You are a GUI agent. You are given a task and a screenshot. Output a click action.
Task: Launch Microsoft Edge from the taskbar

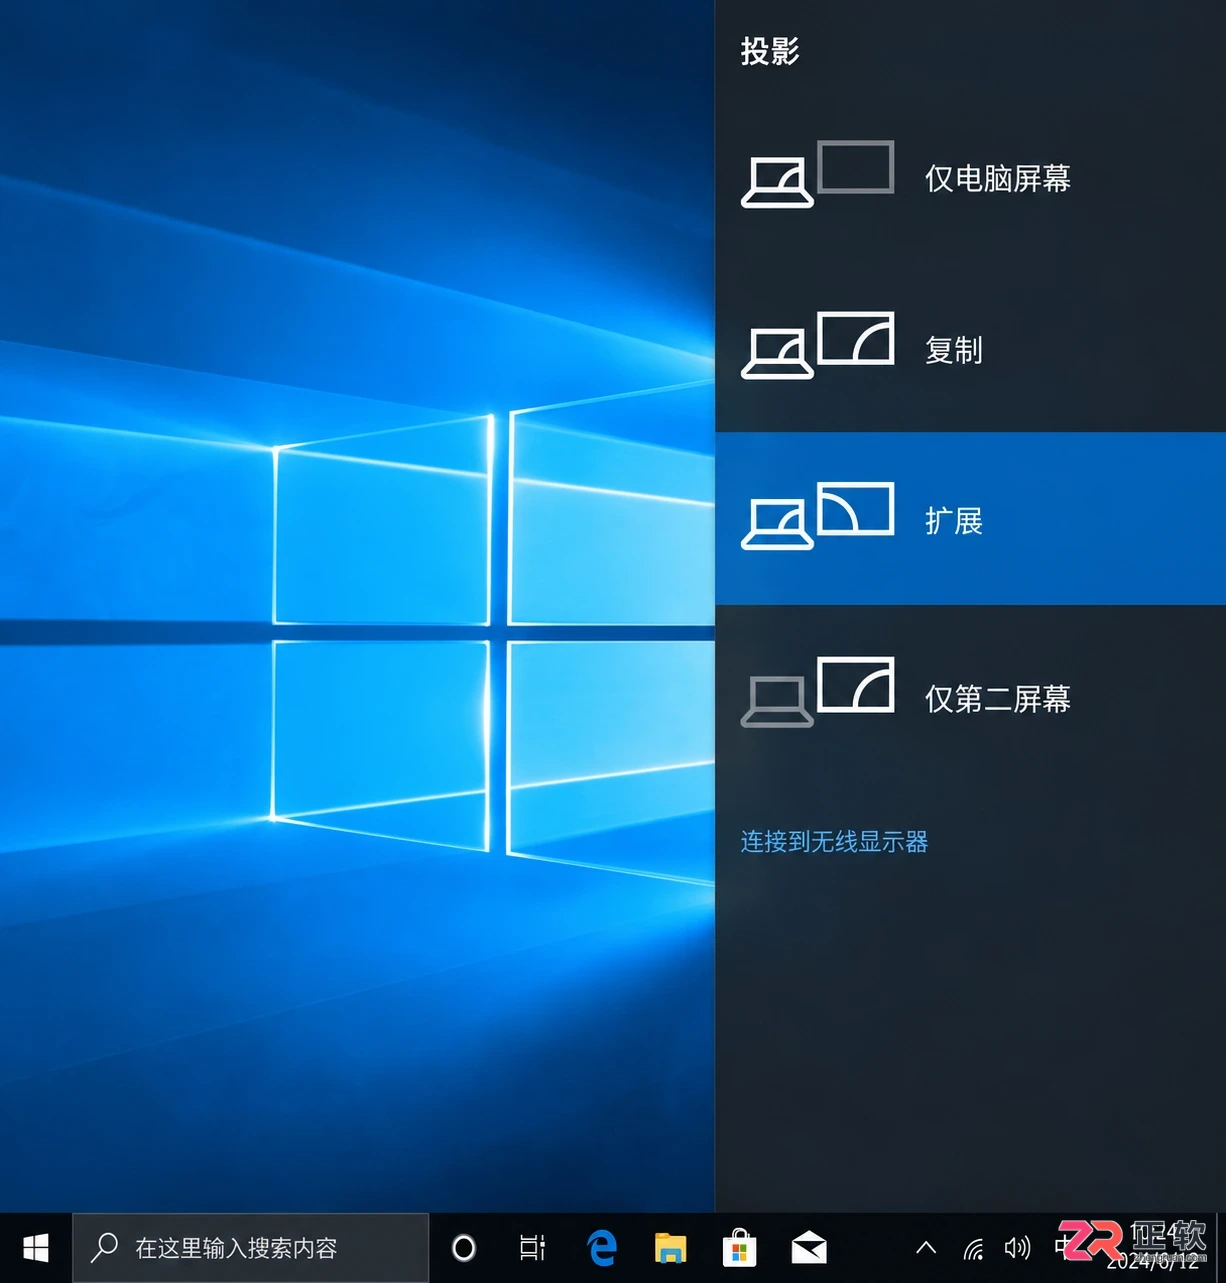coord(602,1248)
